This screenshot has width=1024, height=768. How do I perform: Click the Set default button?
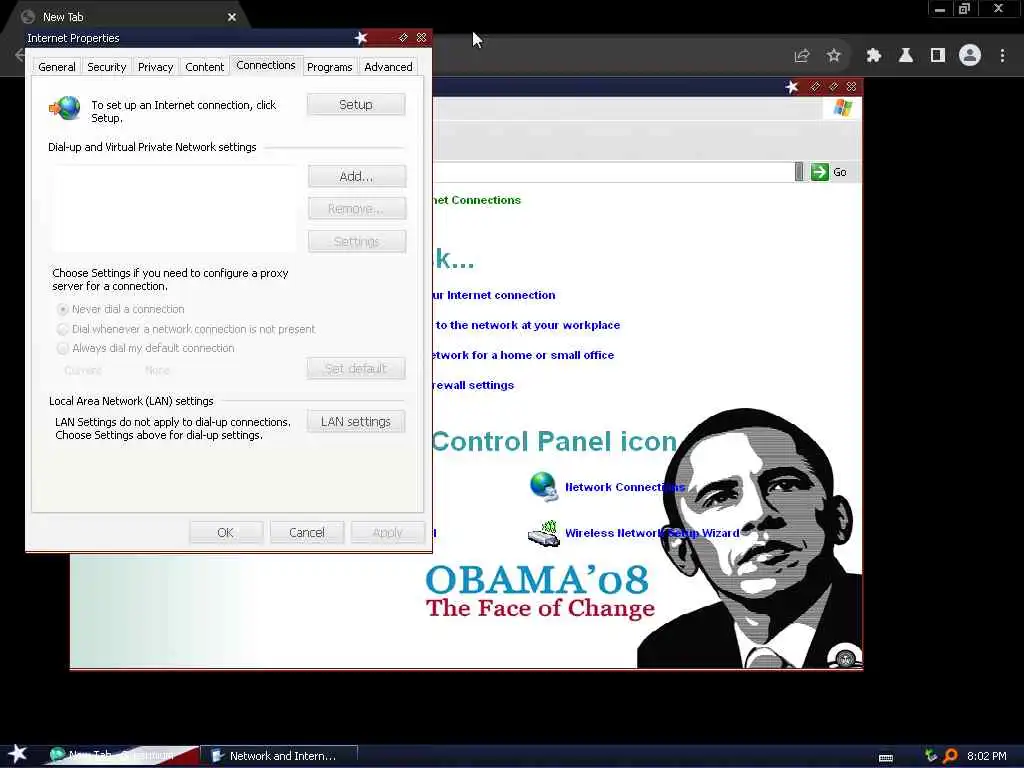click(x=356, y=368)
